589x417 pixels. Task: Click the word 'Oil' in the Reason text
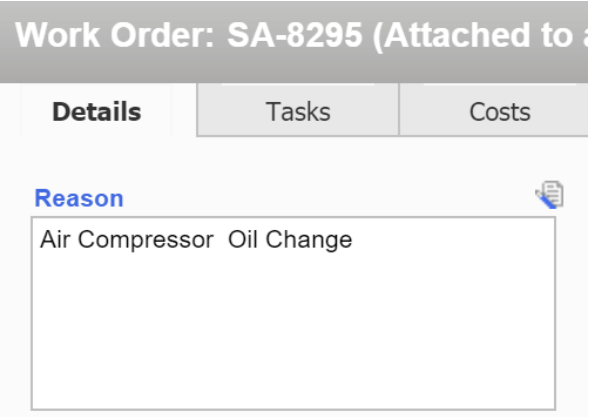click(243, 239)
